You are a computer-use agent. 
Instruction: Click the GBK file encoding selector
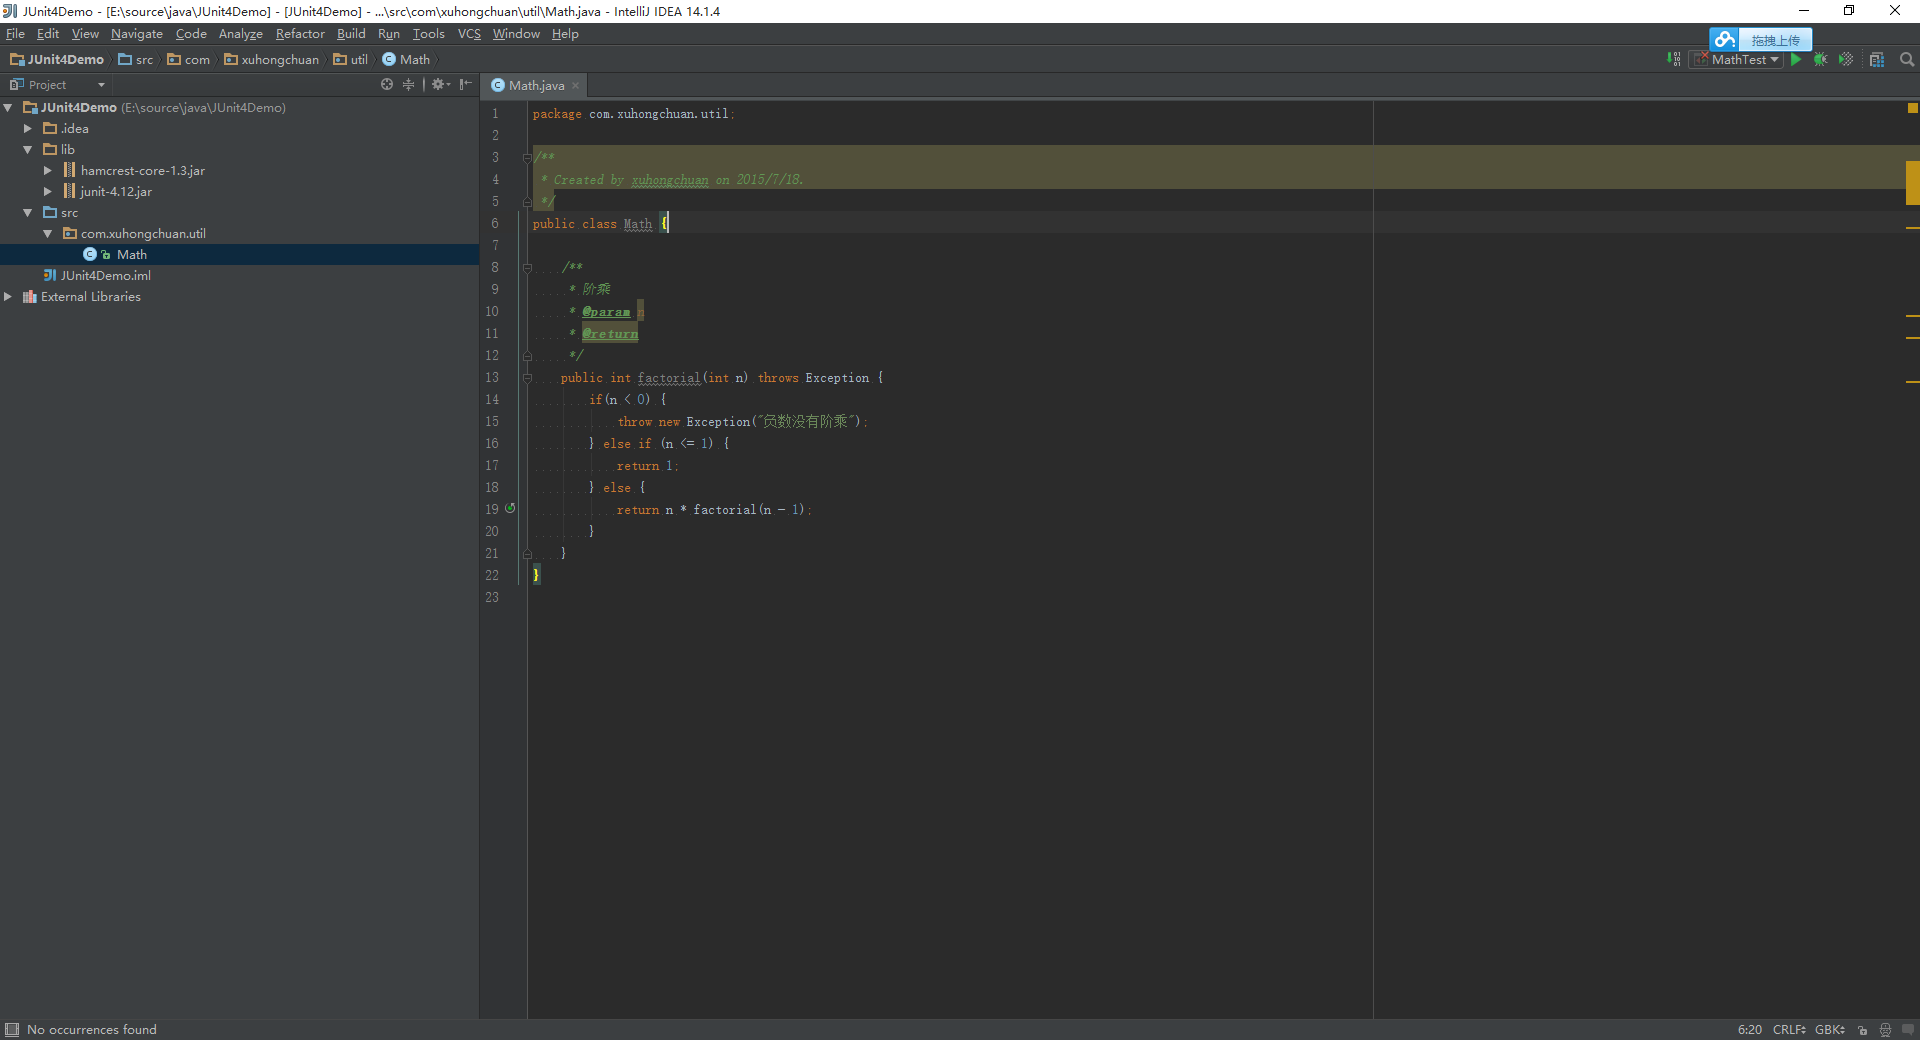[1830, 1030]
